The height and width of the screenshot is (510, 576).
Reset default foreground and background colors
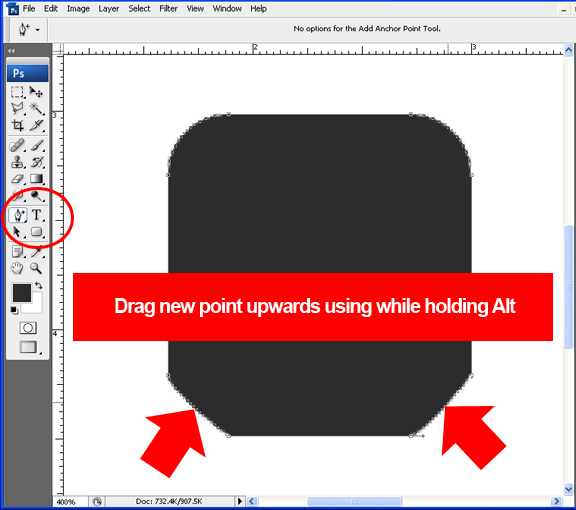[14, 310]
